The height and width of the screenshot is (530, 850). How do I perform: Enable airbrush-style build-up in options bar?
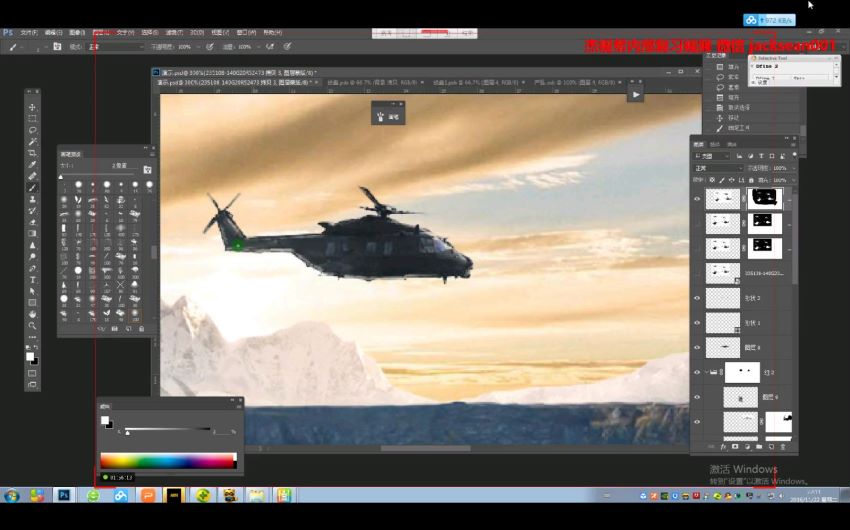(270, 47)
